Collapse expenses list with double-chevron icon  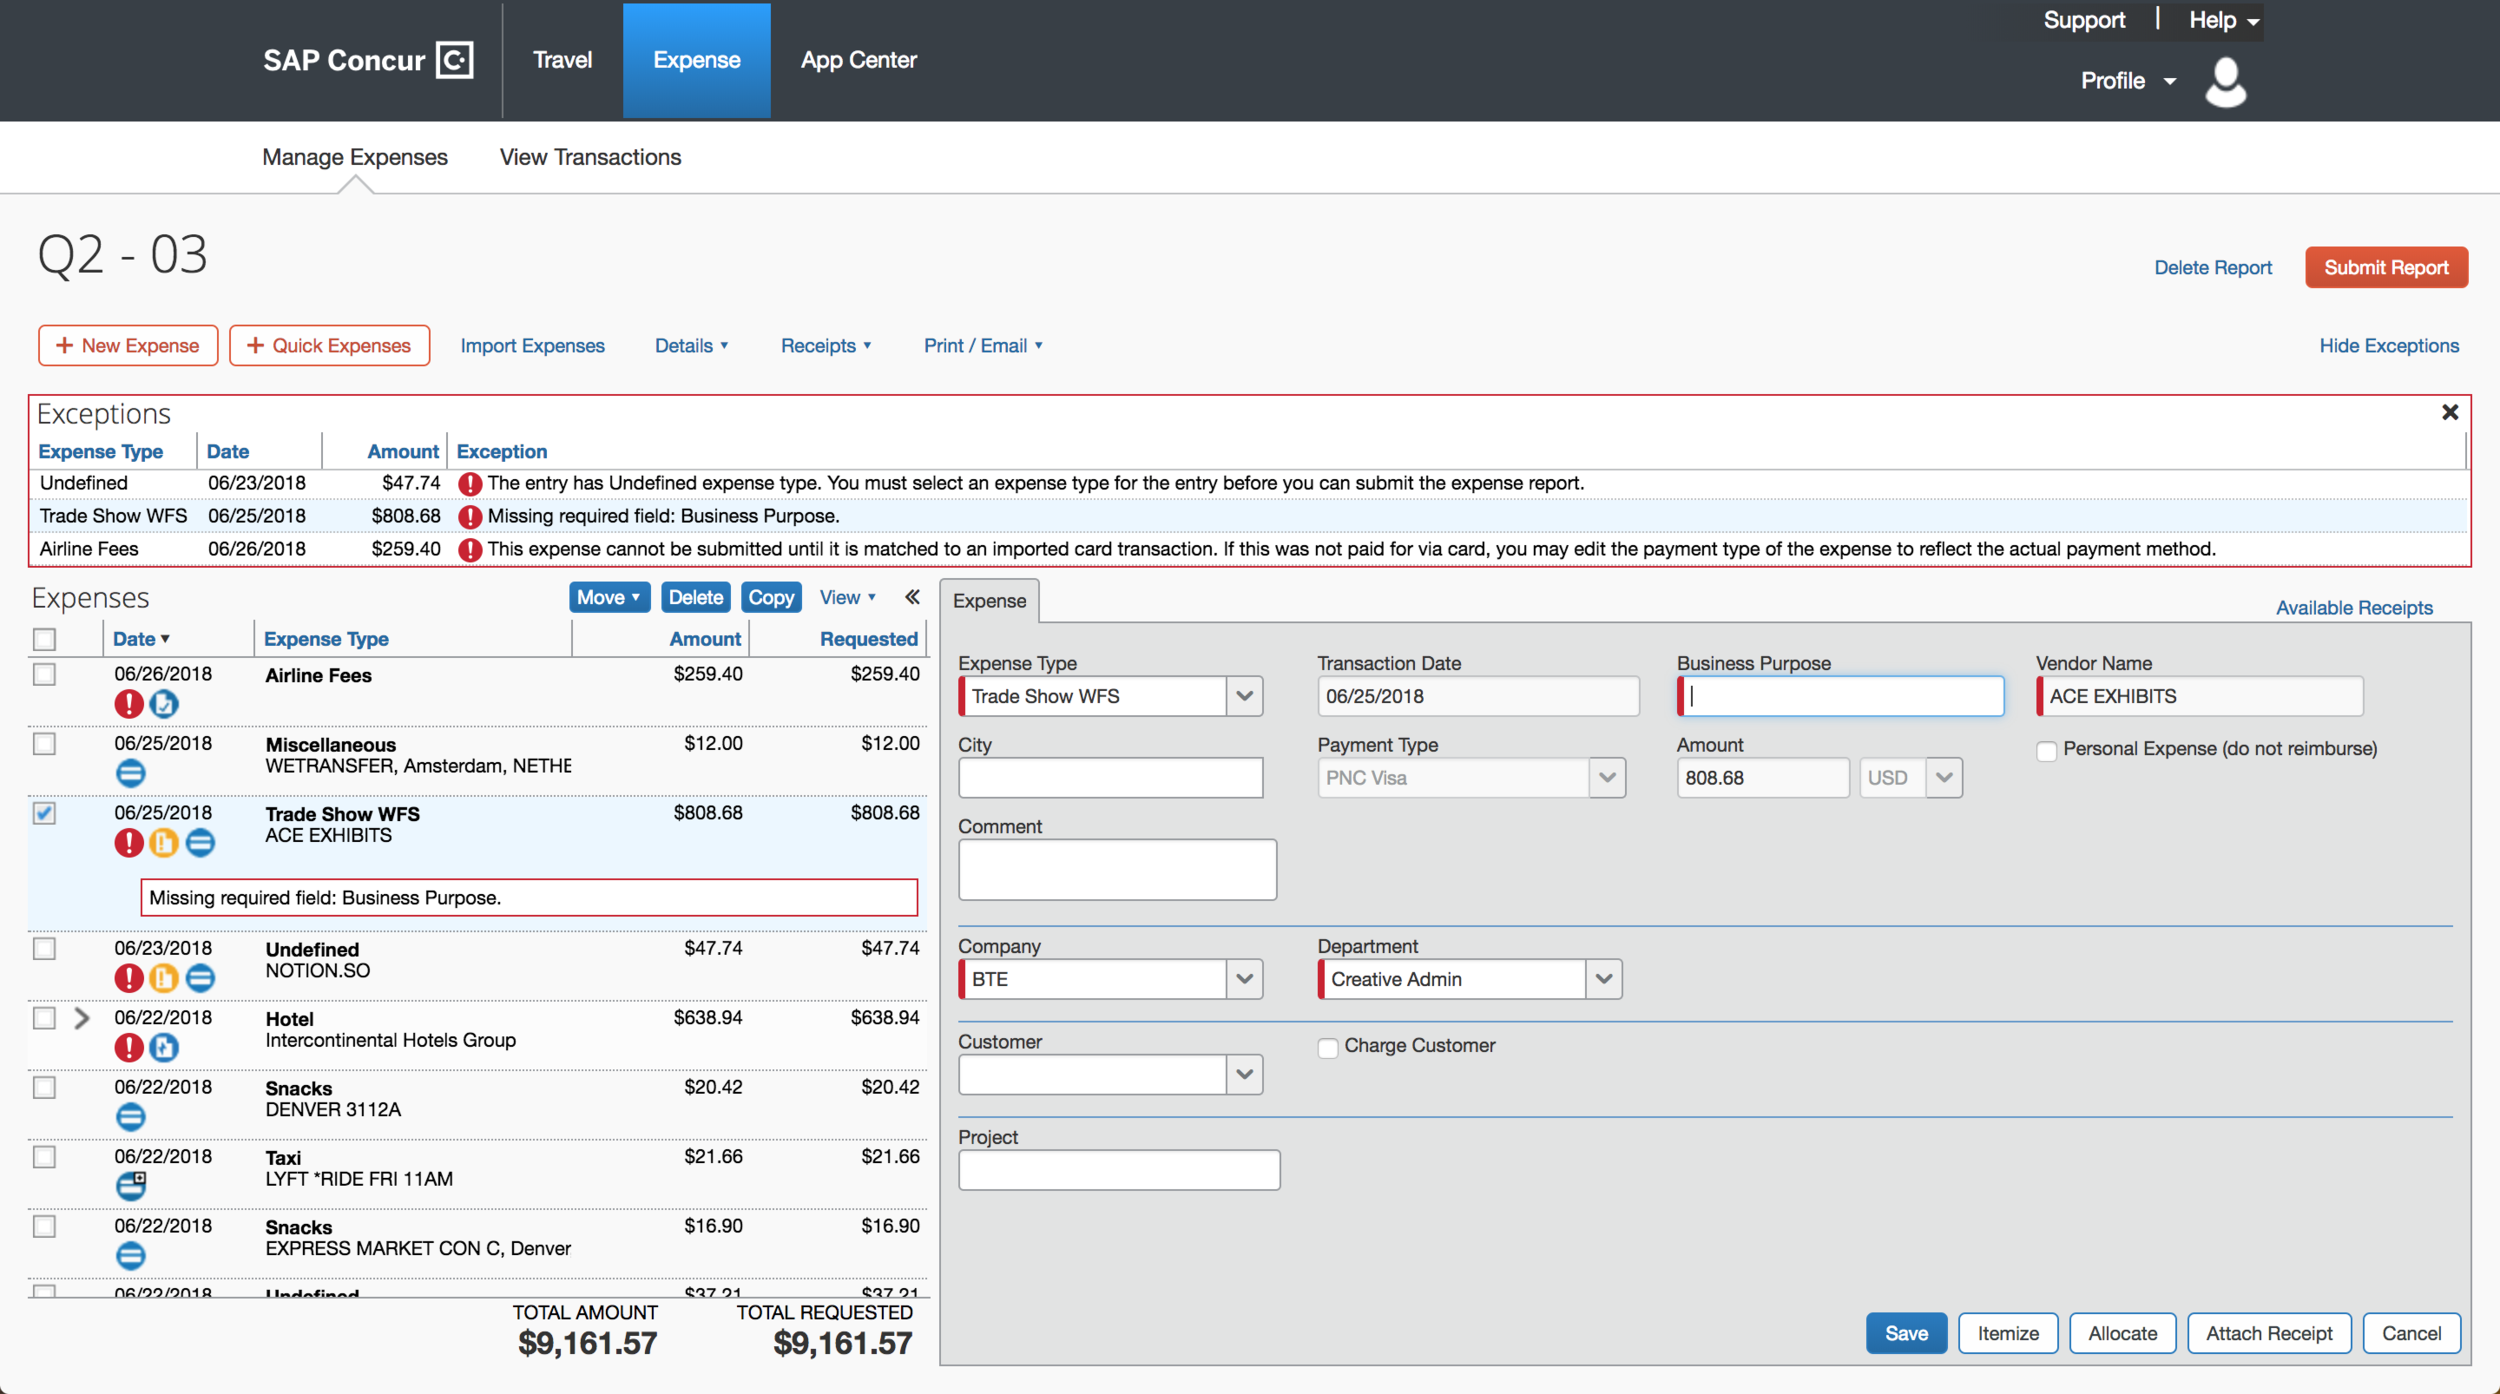pos(912,597)
